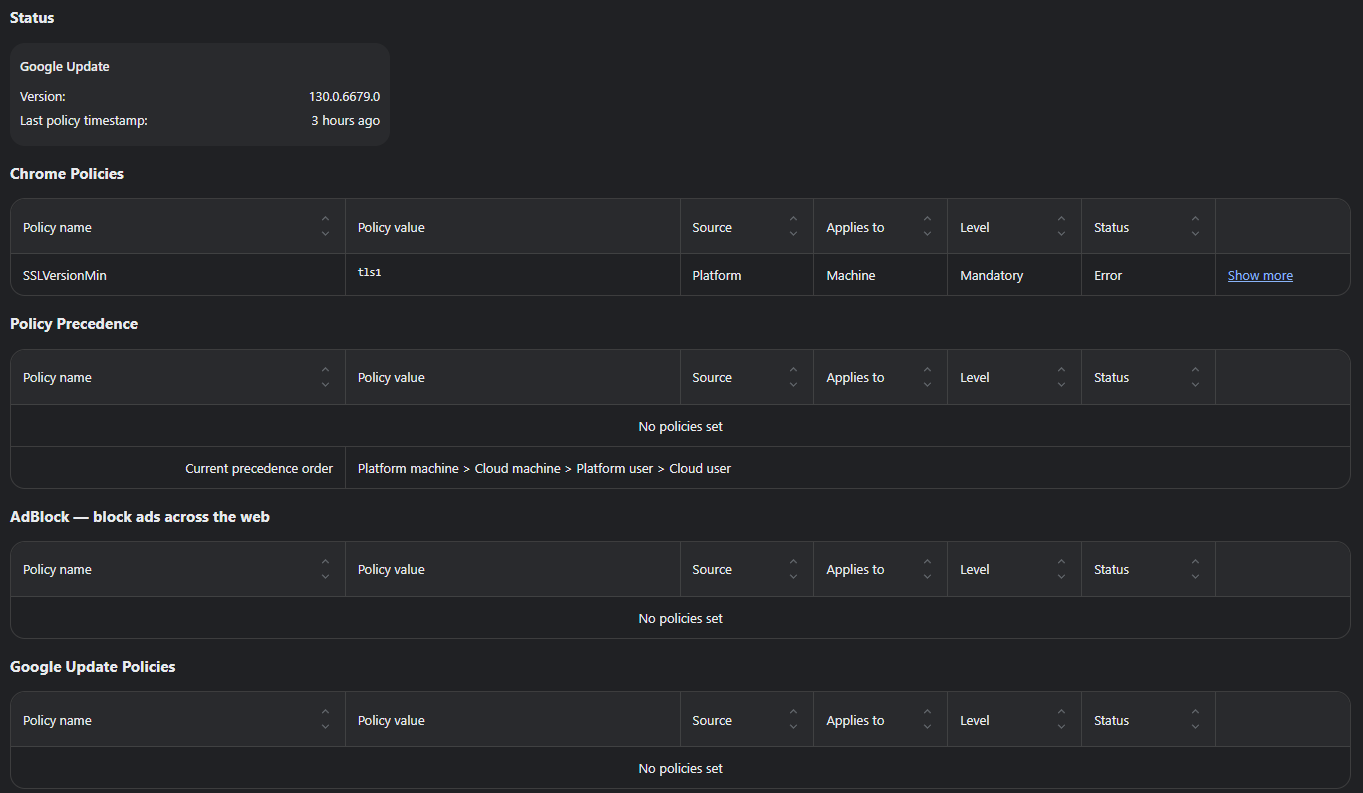Open Show more link for SSLVersionMin

tap(1260, 276)
